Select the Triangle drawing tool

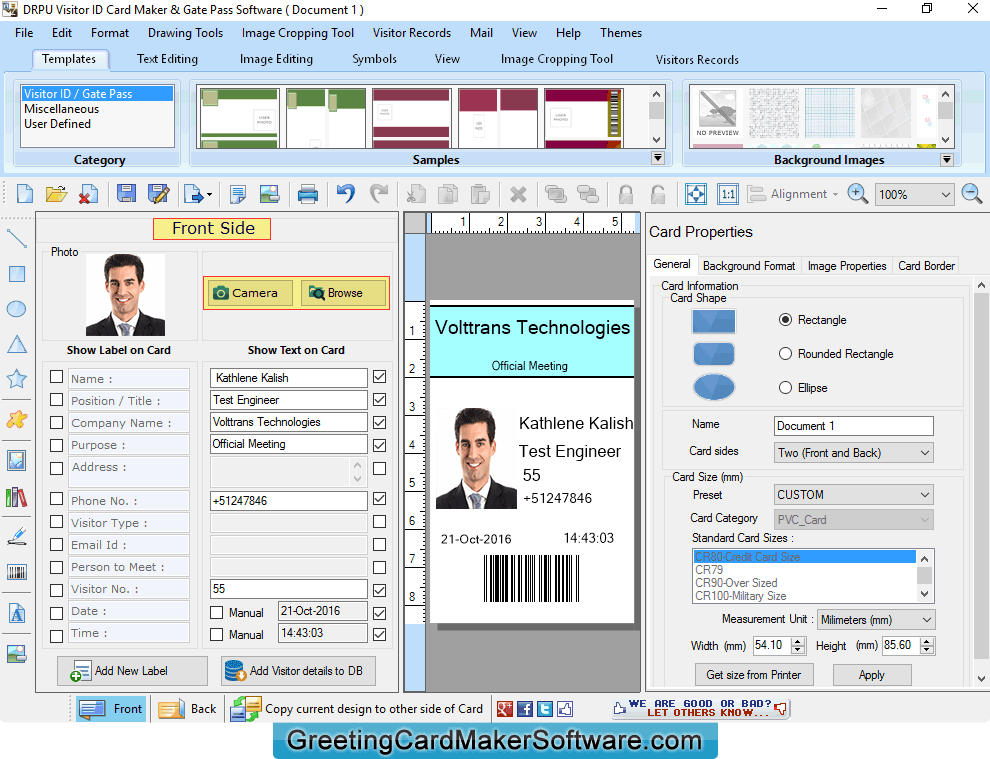point(16,344)
